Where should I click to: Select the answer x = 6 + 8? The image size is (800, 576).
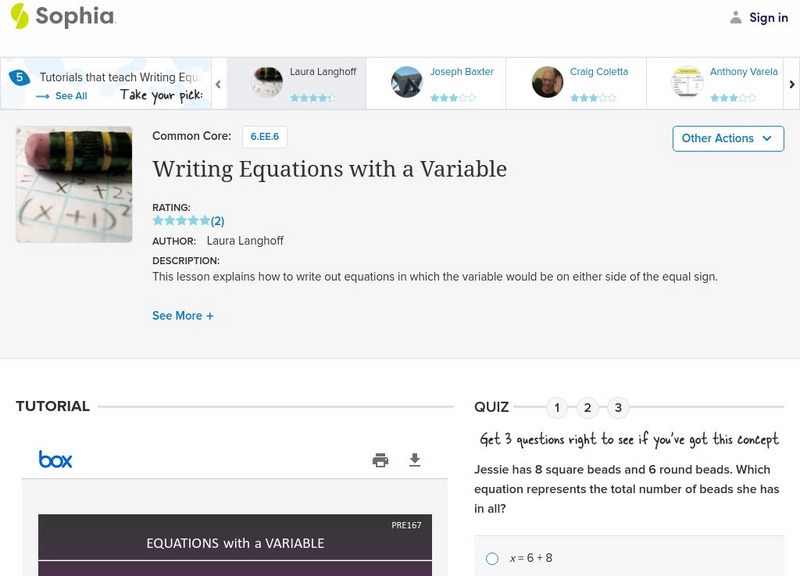coord(492,559)
